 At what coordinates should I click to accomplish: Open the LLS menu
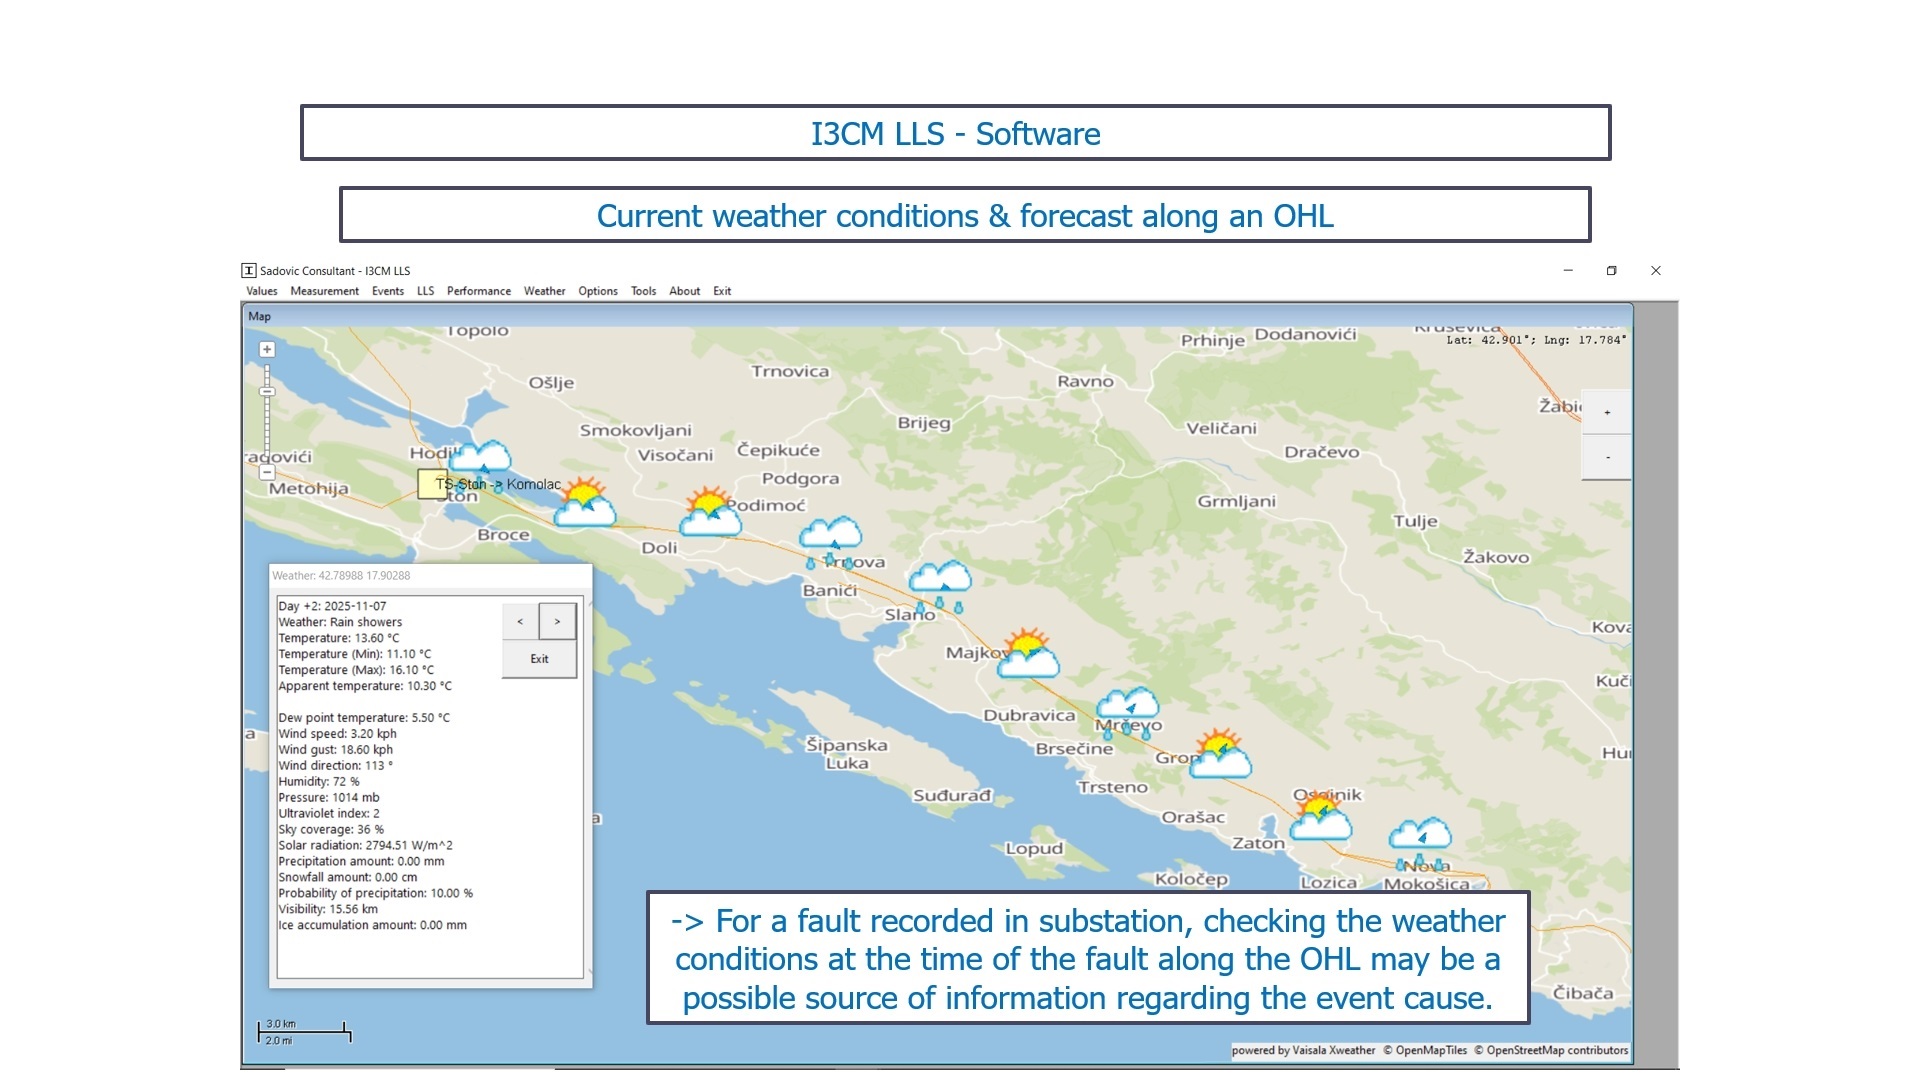425,291
